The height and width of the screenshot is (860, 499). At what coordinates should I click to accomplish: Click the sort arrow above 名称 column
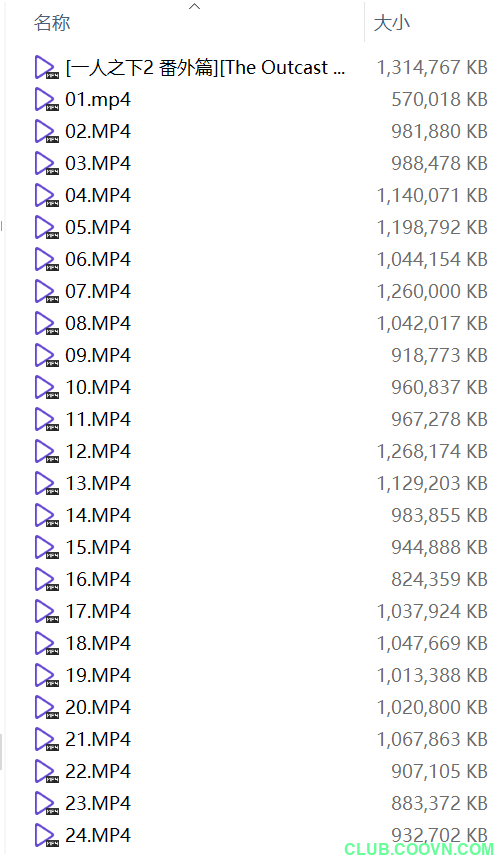tap(194, 7)
